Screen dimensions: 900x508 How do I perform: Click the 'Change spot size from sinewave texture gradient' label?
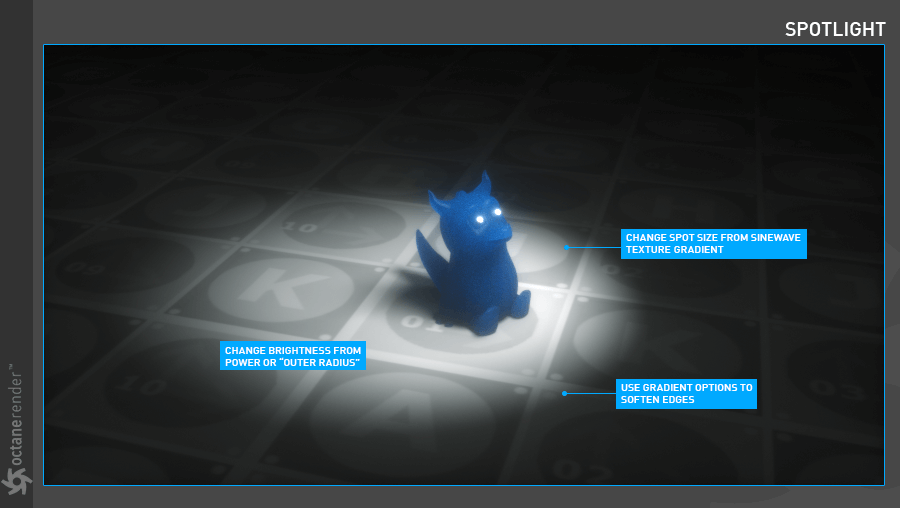click(713, 244)
